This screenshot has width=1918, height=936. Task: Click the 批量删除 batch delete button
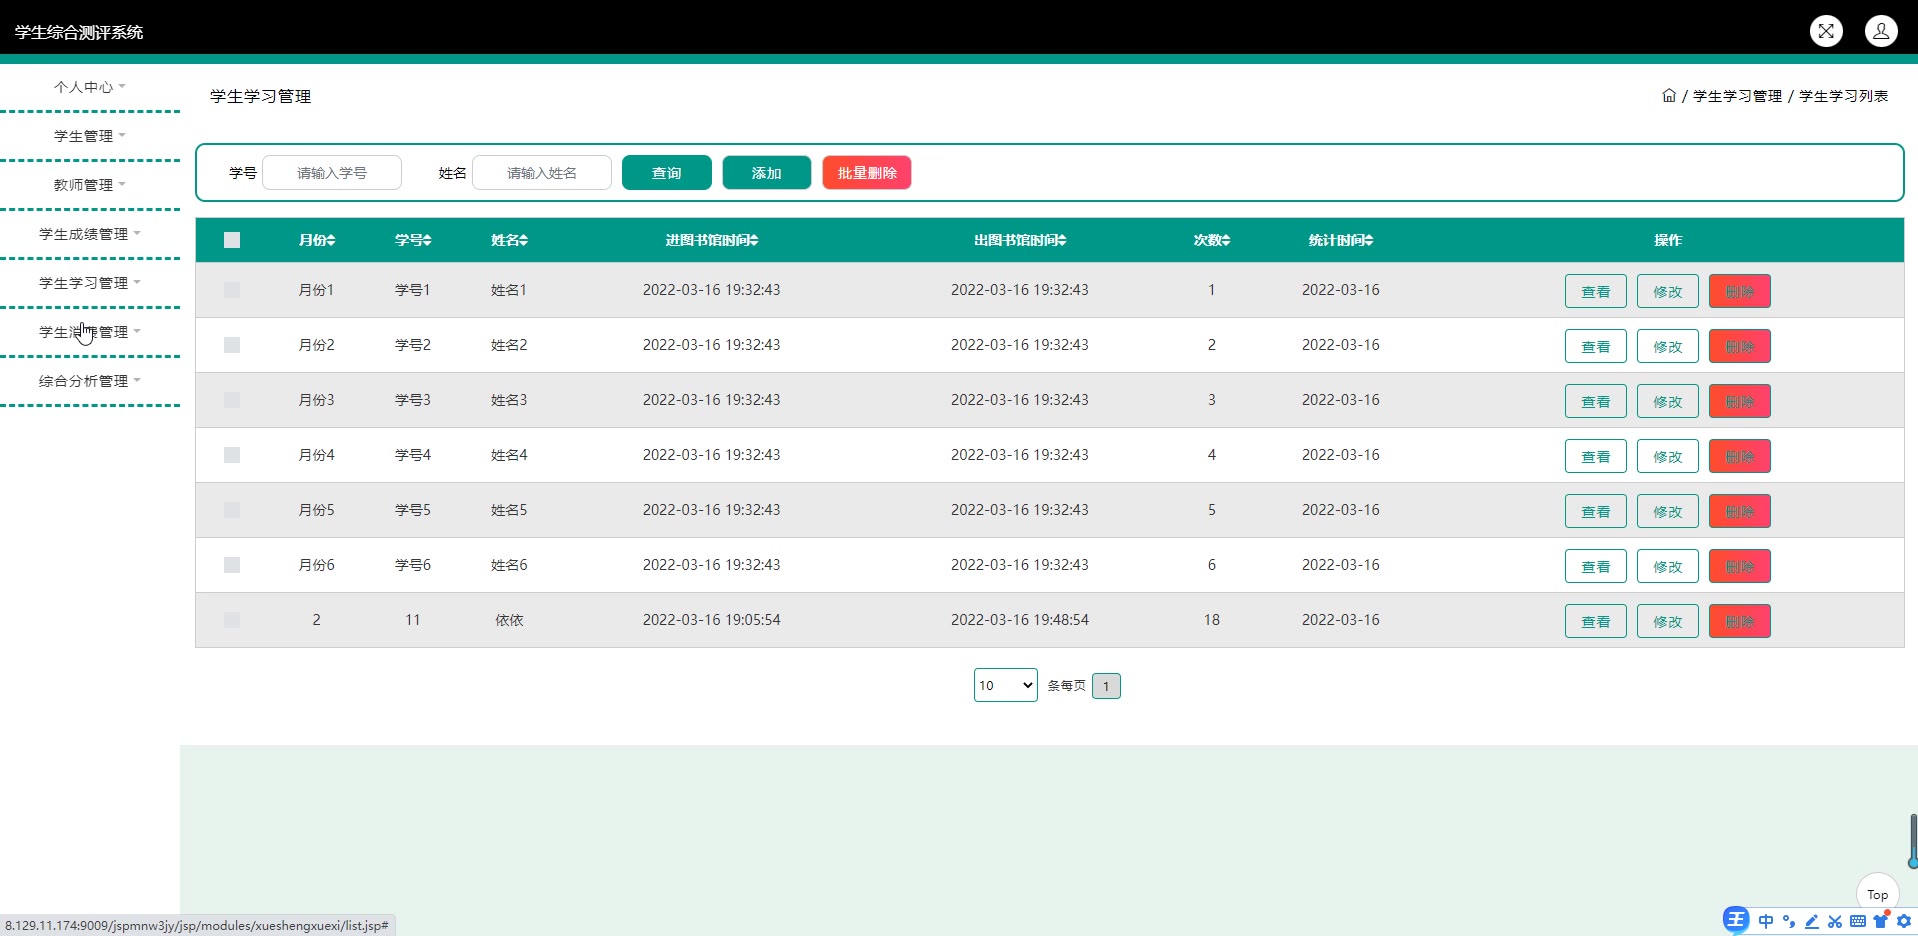pyautogui.click(x=866, y=173)
